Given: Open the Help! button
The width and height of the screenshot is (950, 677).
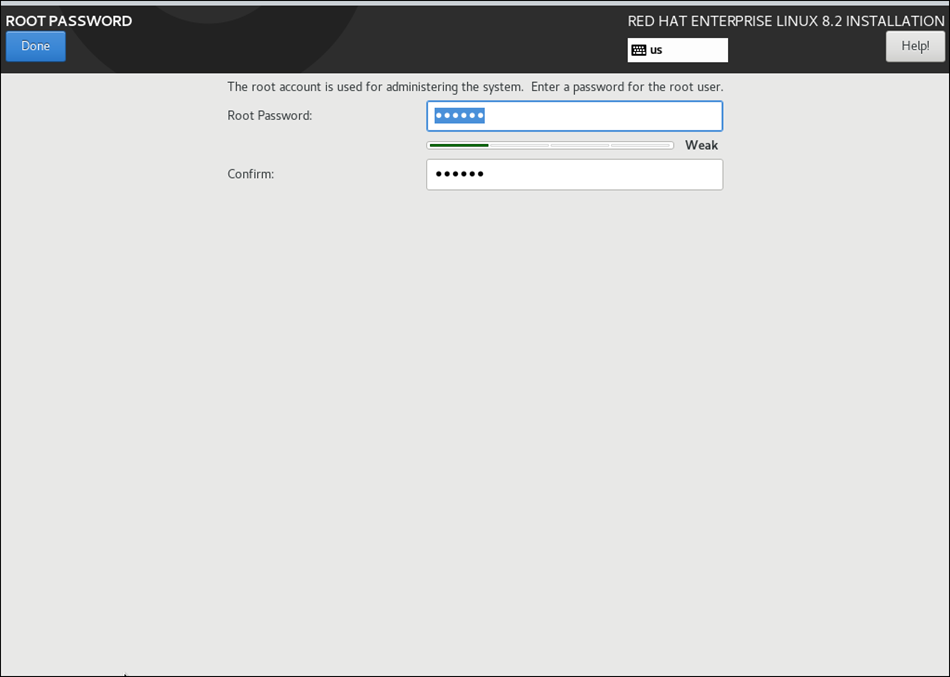Looking at the screenshot, I should tap(915, 46).
